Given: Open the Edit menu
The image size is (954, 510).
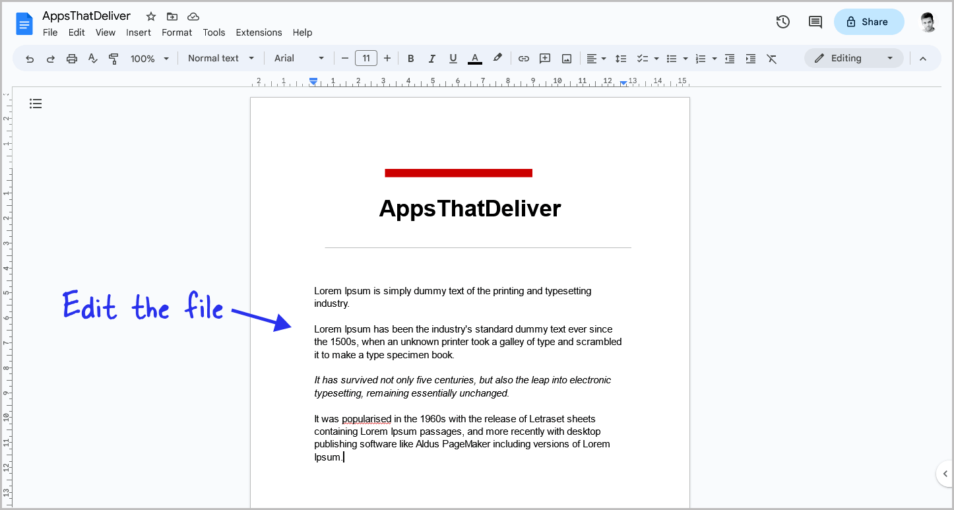Looking at the screenshot, I should tap(77, 33).
